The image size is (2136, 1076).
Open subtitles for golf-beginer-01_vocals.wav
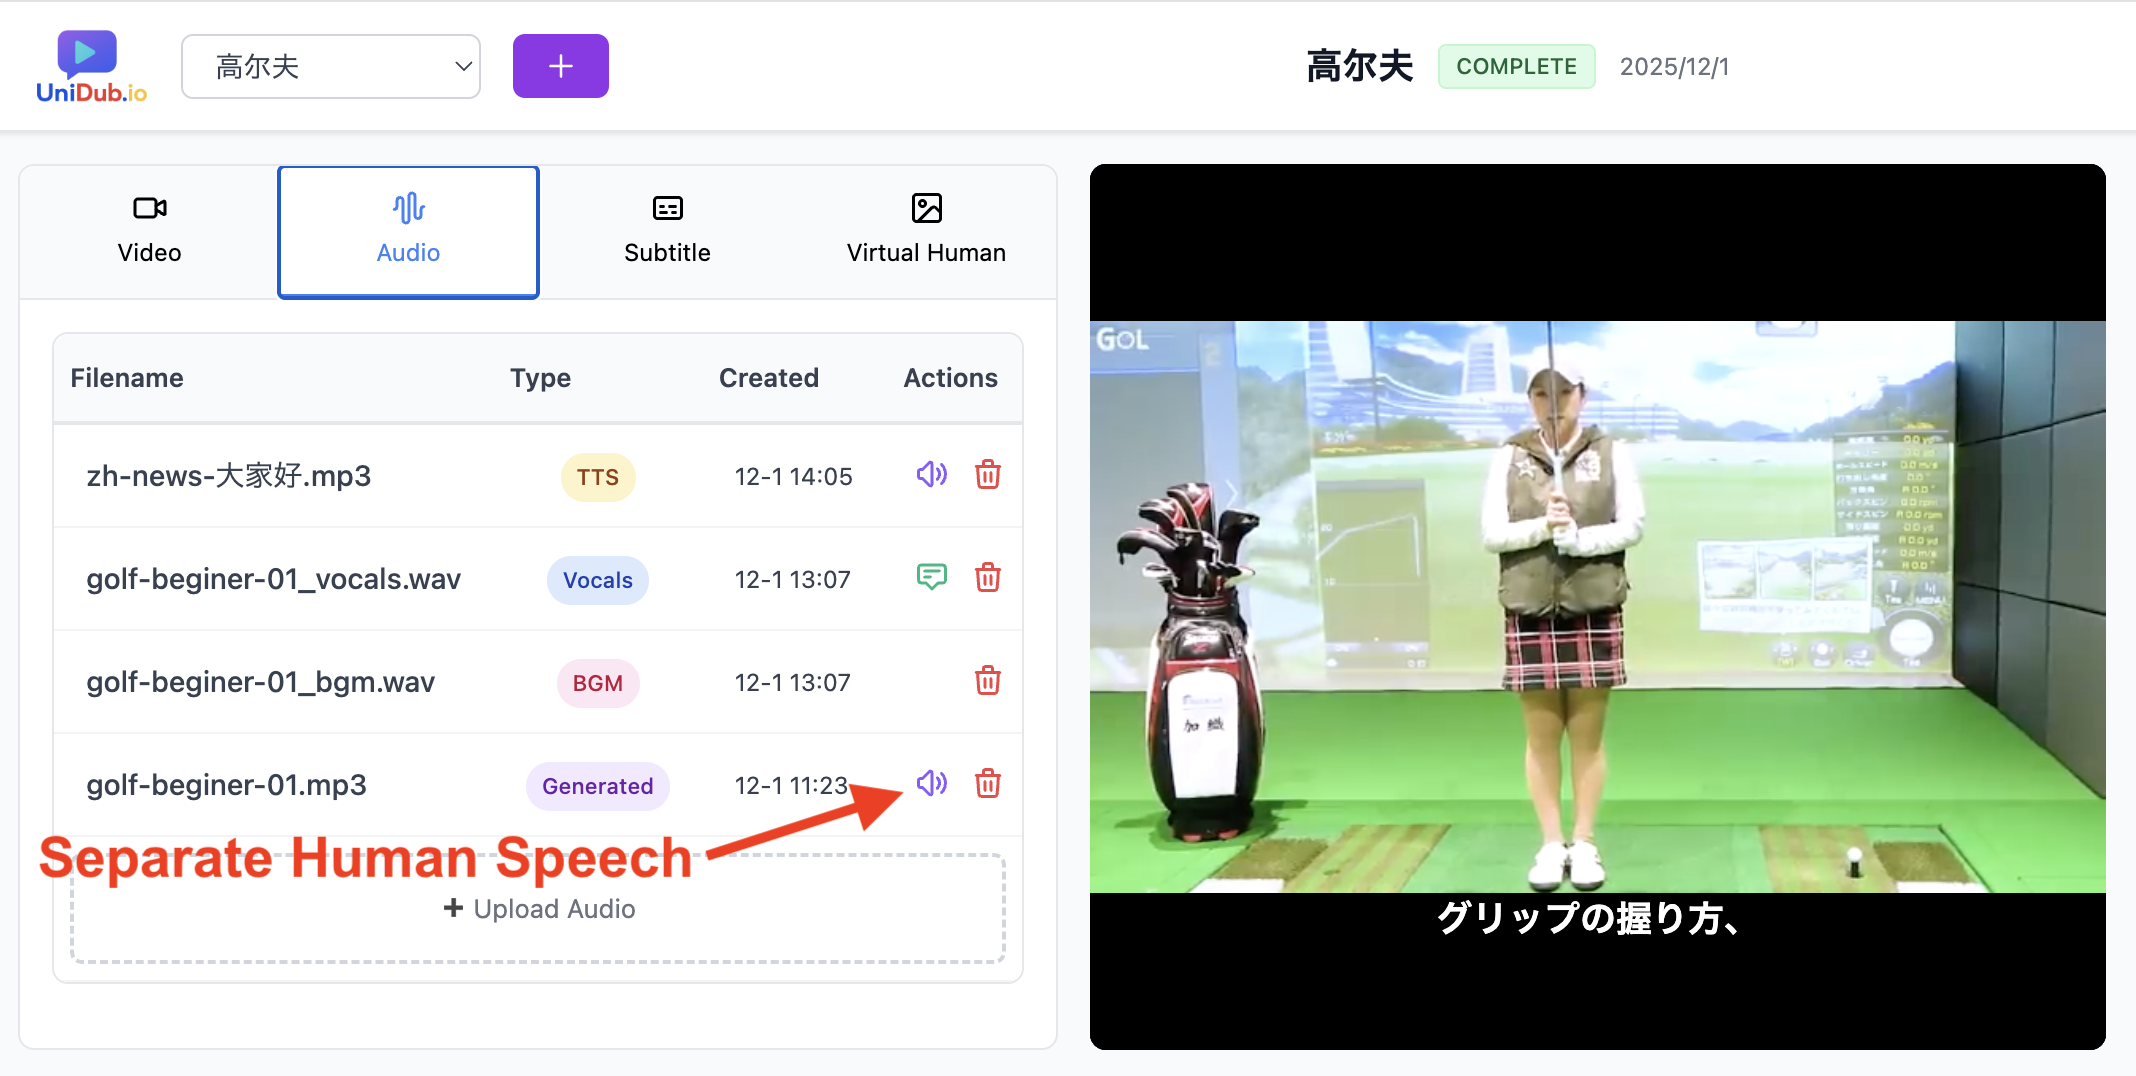931,577
